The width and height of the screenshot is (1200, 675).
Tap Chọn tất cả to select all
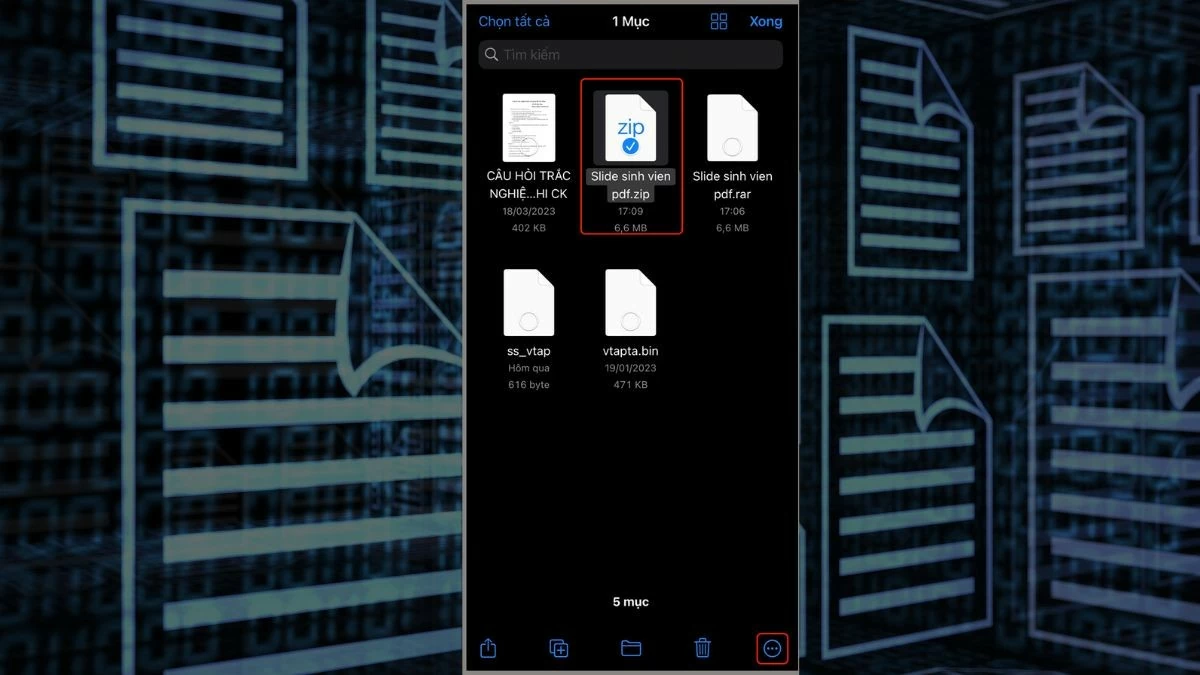516,21
